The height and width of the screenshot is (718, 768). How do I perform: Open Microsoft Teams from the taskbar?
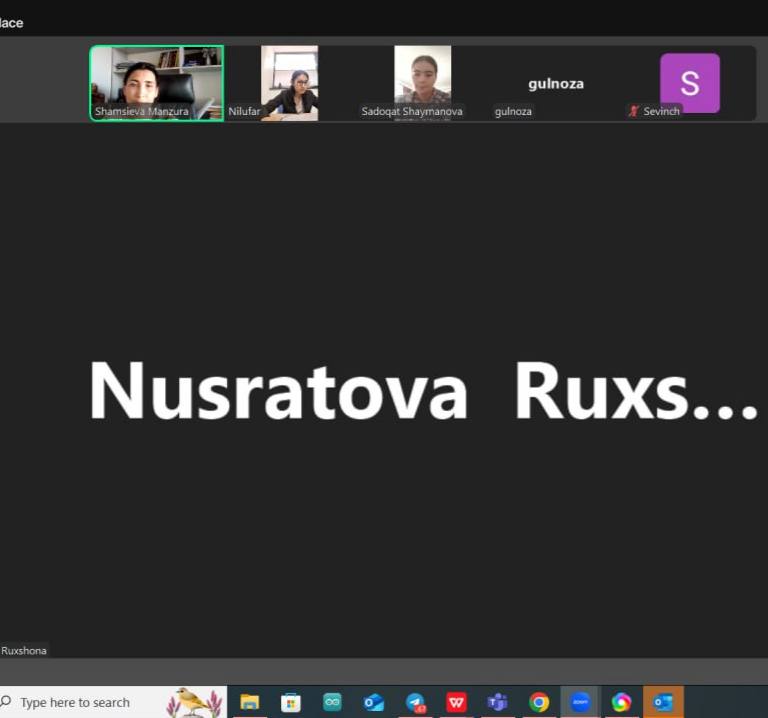[x=498, y=702]
